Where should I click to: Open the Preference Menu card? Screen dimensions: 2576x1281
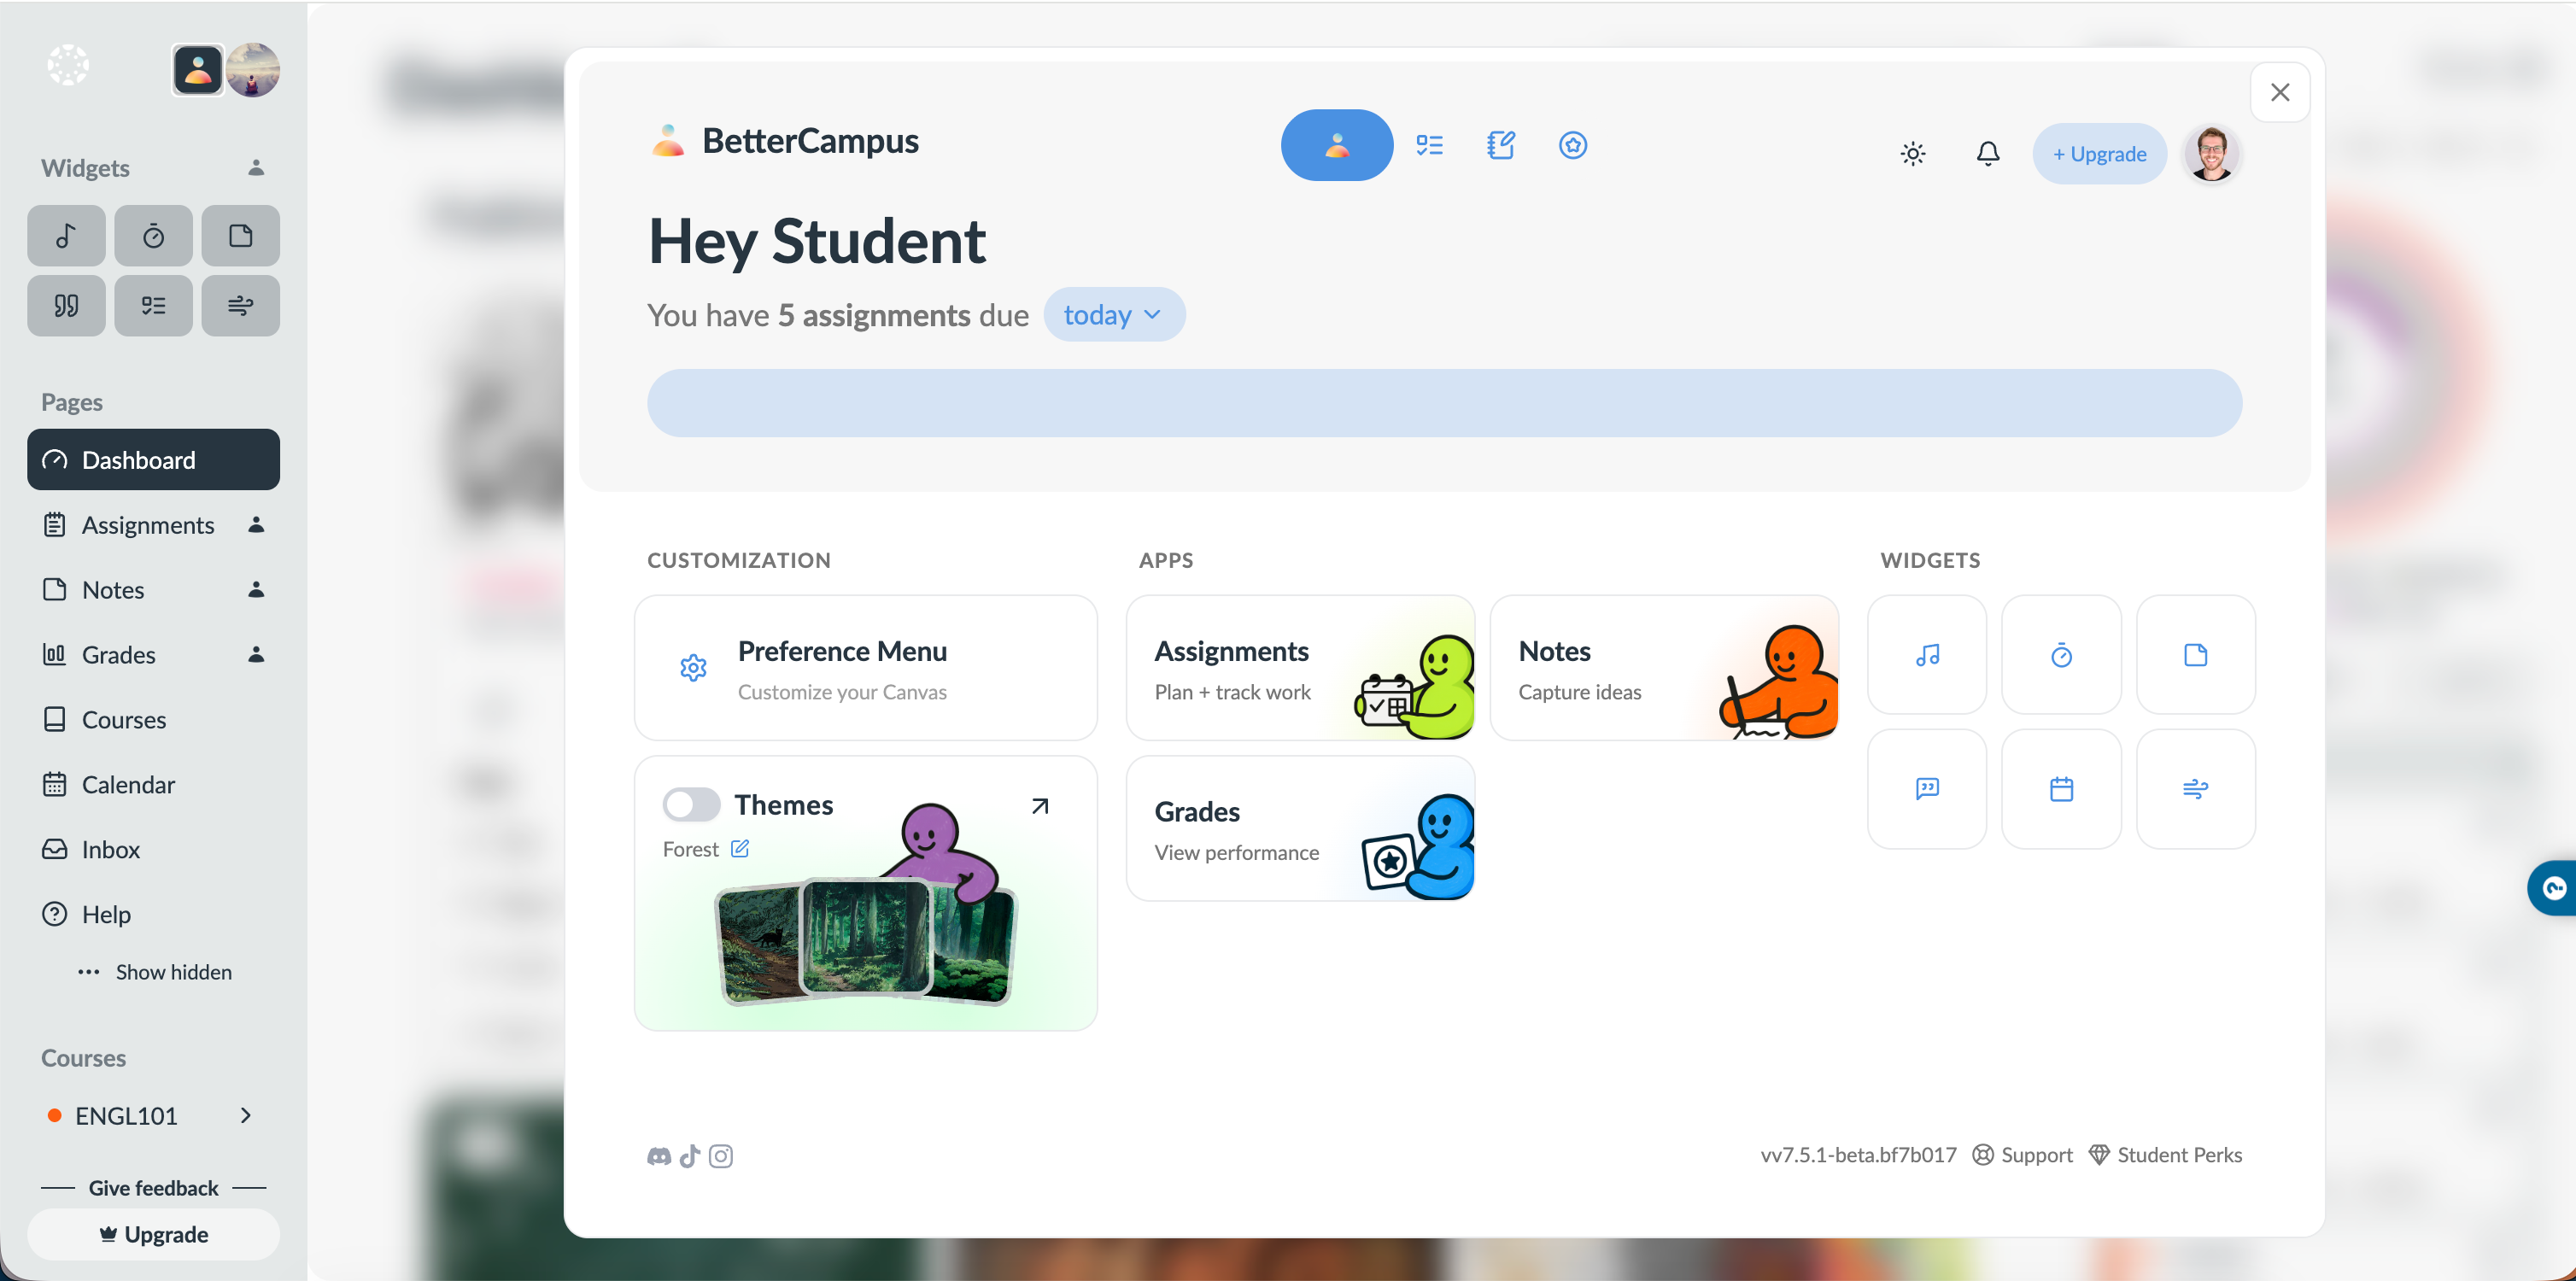pyautogui.click(x=865, y=668)
